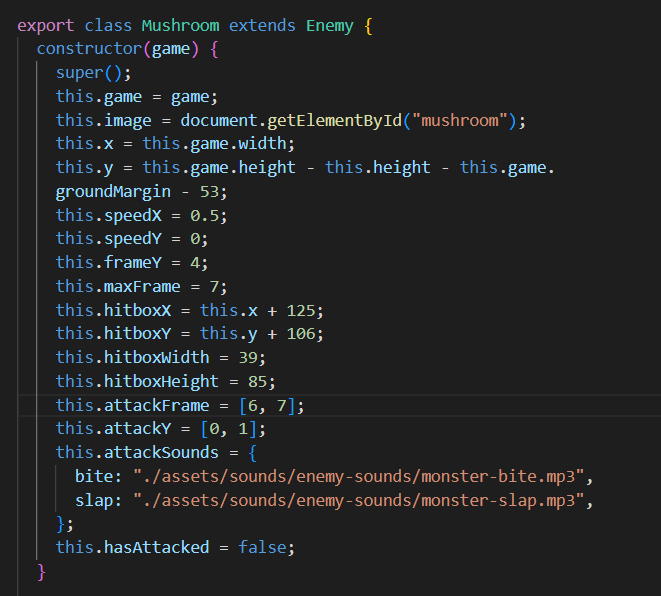Click the 'maxFrame' property

[142, 287]
